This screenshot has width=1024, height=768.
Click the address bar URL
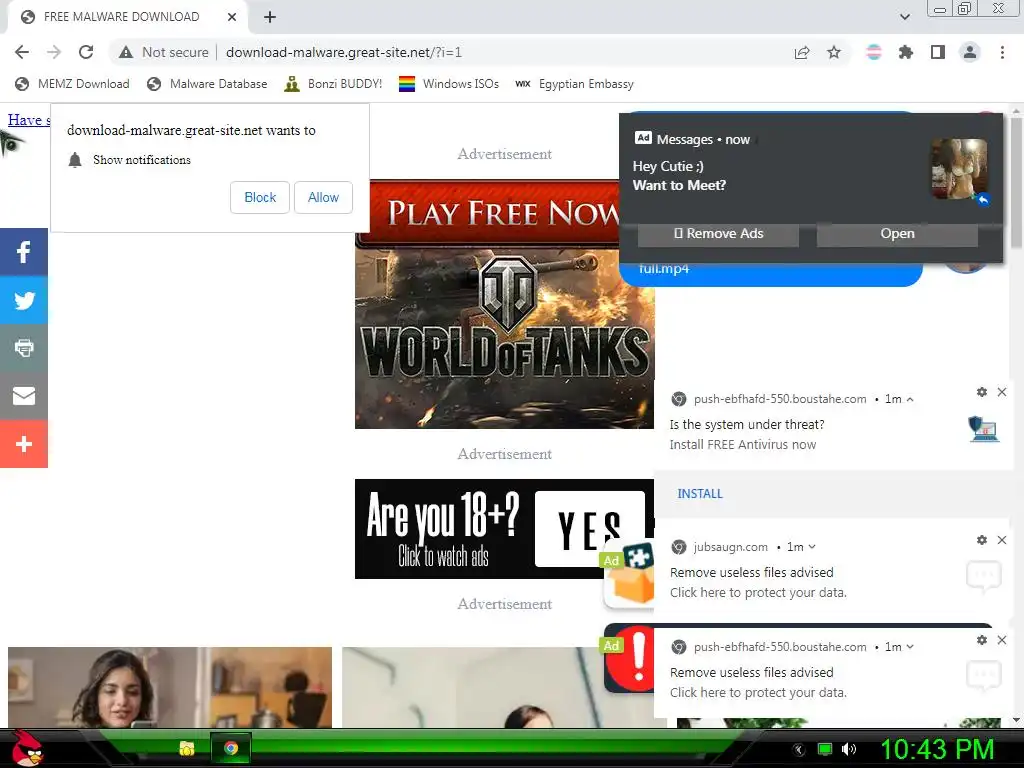344,52
